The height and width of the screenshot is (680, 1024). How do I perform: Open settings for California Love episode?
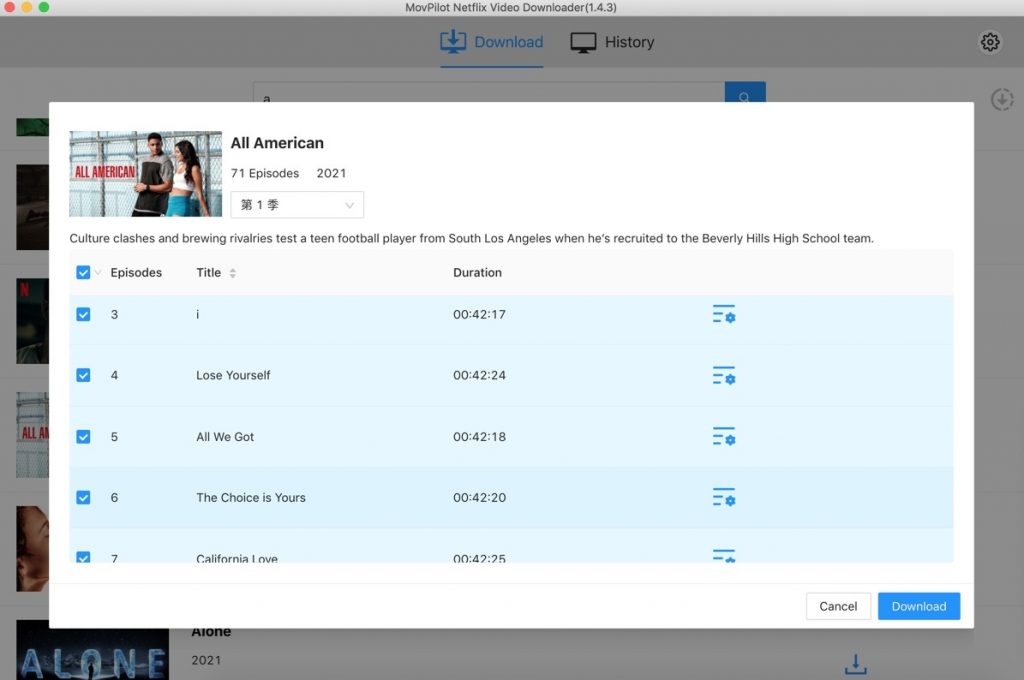point(724,556)
